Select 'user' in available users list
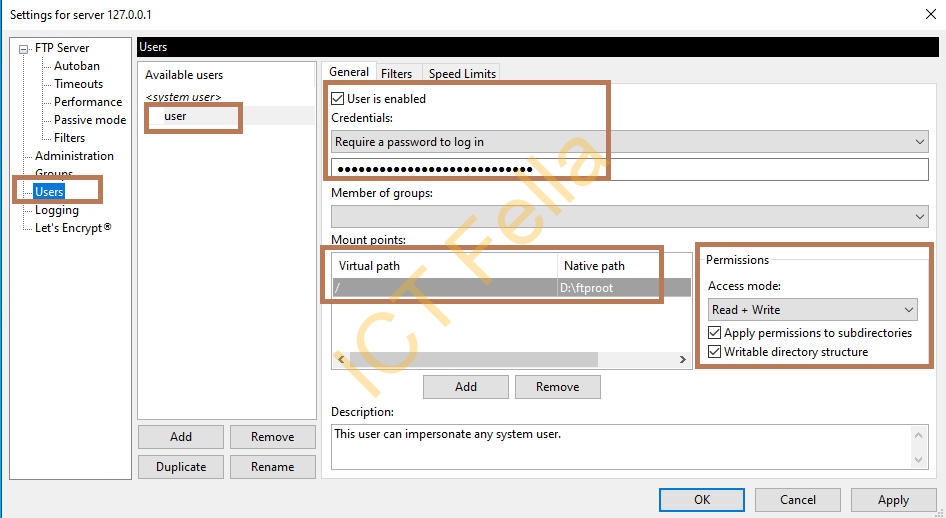This screenshot has height=518, width=946. tap(175, 116)
